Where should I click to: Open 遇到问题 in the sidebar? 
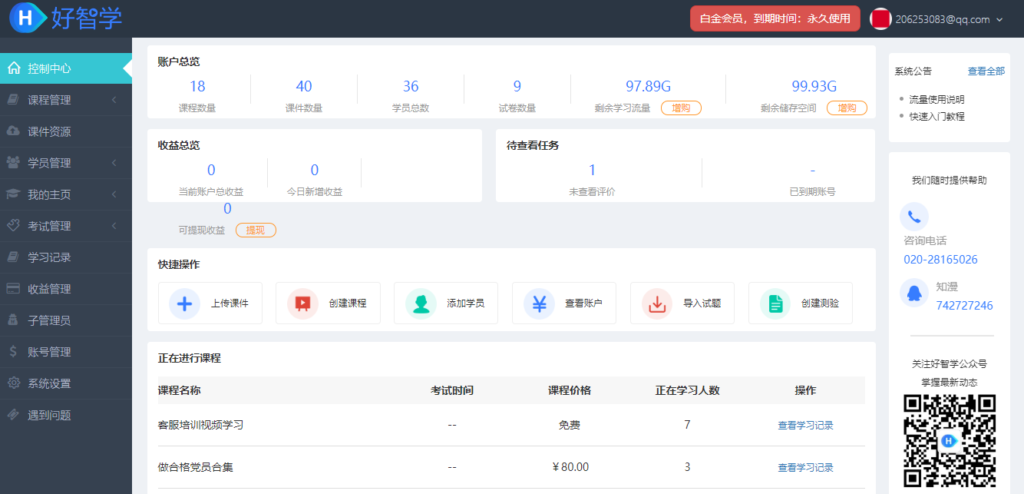coord(66,414)
